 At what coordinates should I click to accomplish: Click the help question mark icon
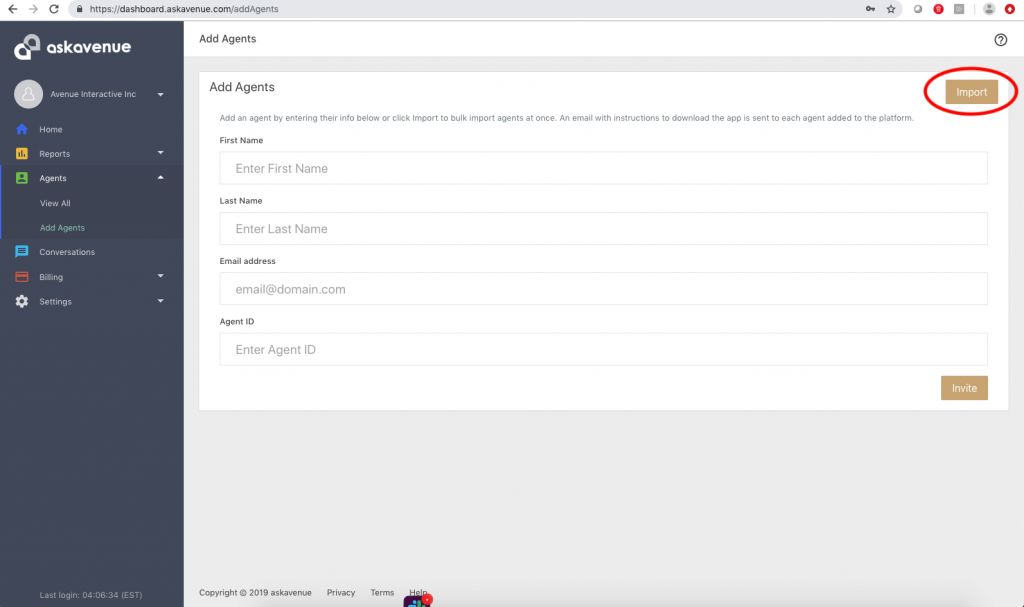(1000, 40)
